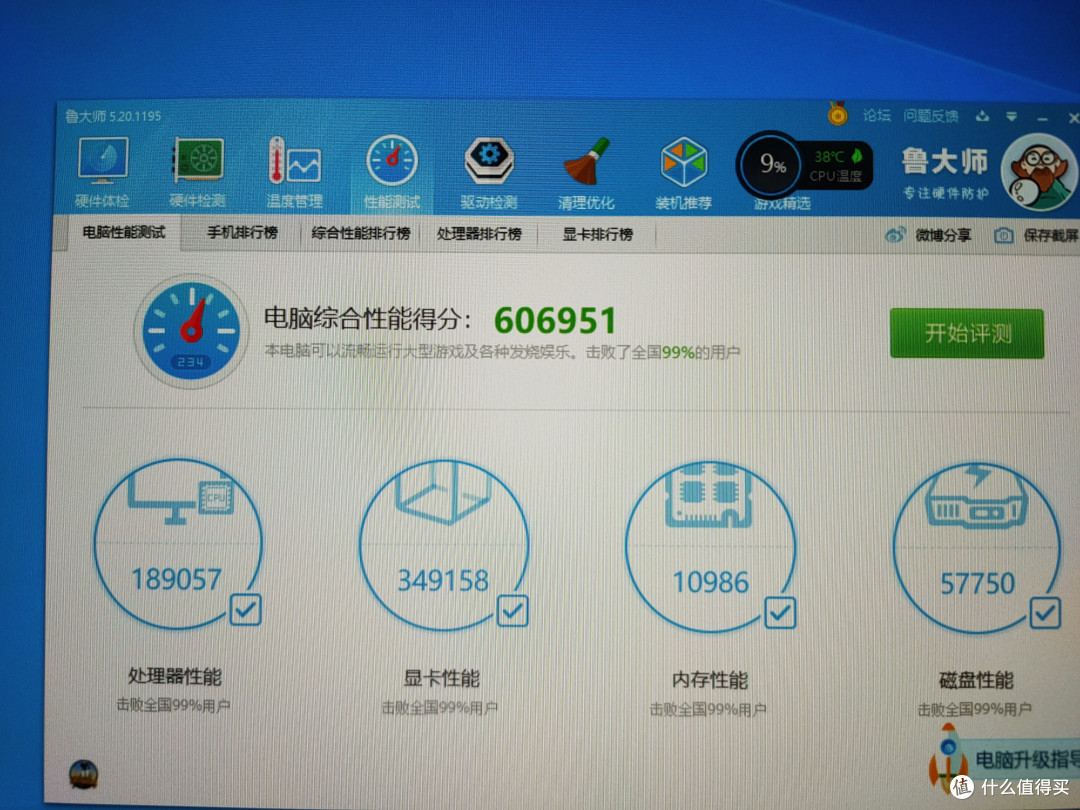Click the 内存性能 label

[x=709, y=681]
